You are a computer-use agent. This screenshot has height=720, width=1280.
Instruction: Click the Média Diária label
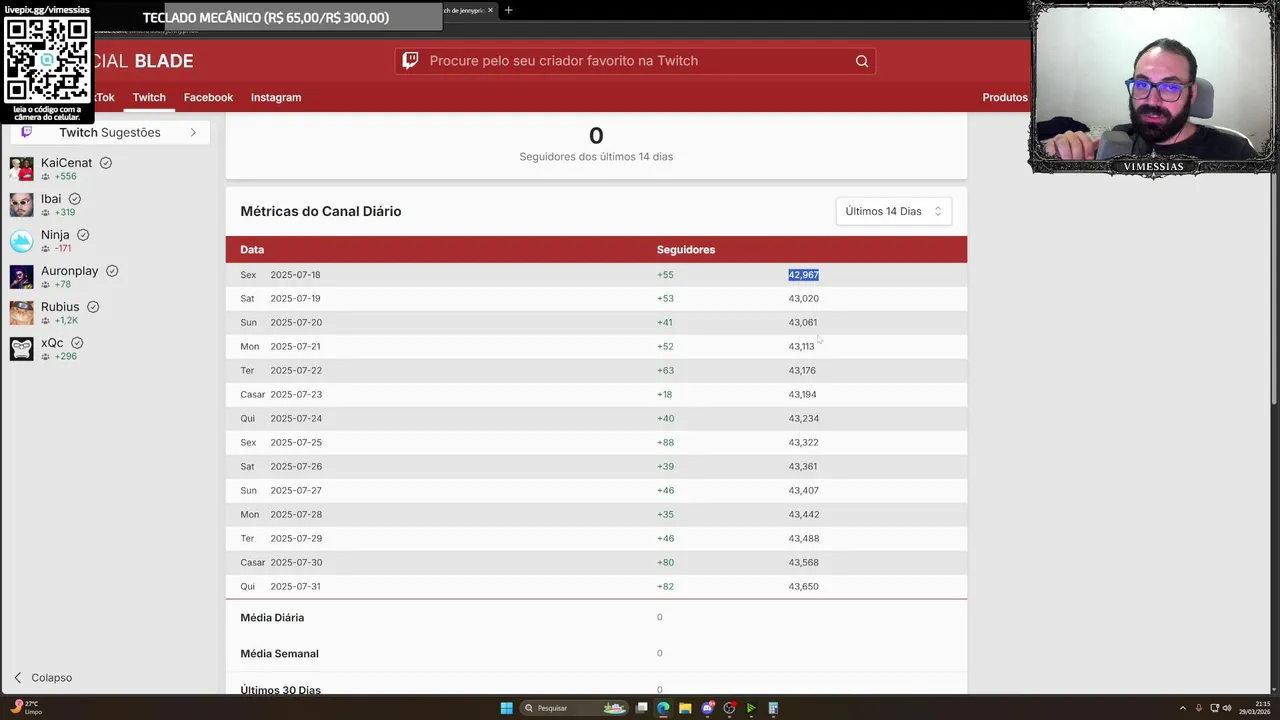pyautogui.click(x=272, y=618)
